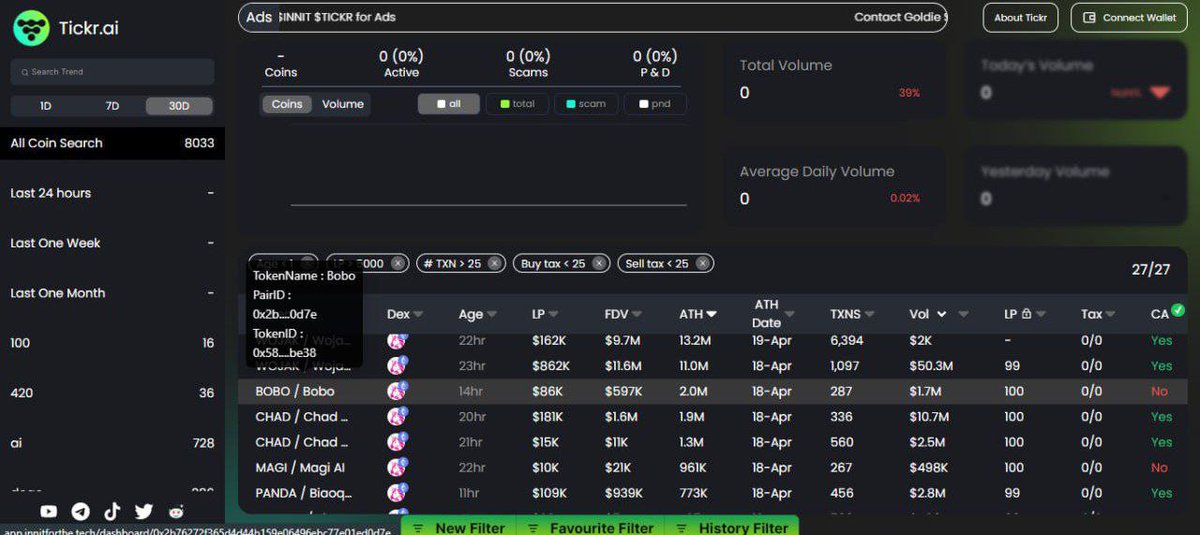Open the 'All Coin Search' sidebar item
The width and height of the screenshot is (1200, 535).
[x=112, y=143]
